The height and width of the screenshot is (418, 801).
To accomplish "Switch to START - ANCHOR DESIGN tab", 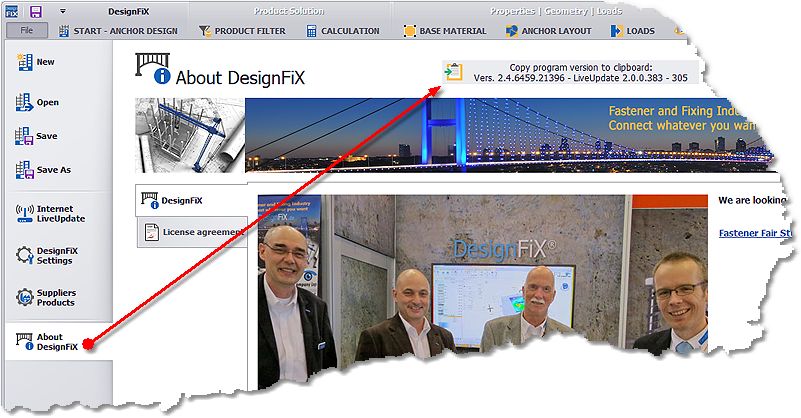I will coord(118,31).
